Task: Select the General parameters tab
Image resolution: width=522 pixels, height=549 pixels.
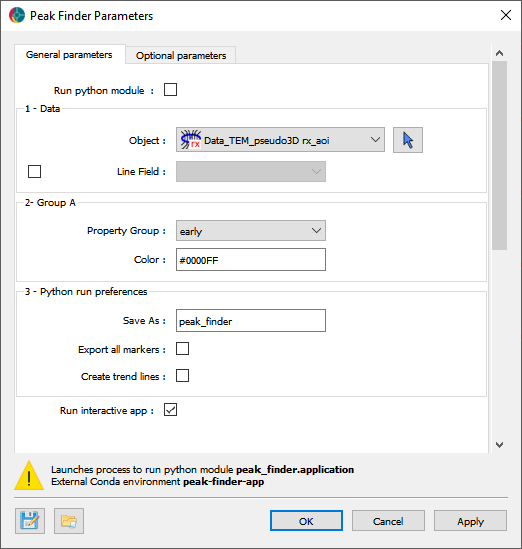Action: (x=69, y=55)
